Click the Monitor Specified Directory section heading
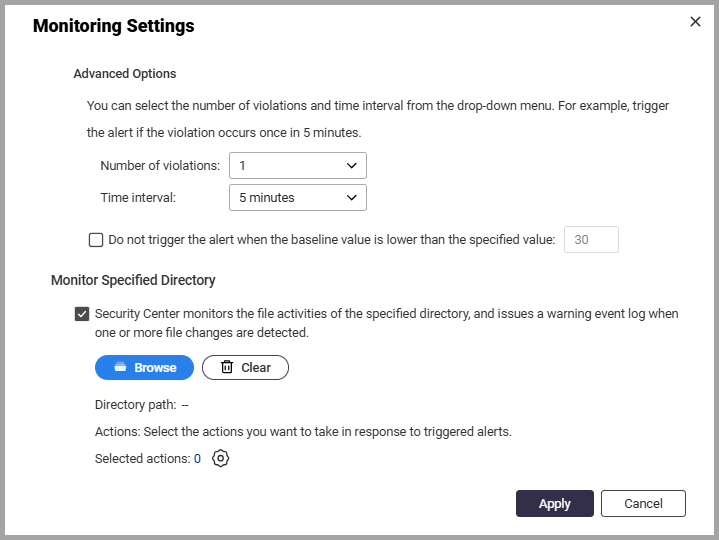 133,280
